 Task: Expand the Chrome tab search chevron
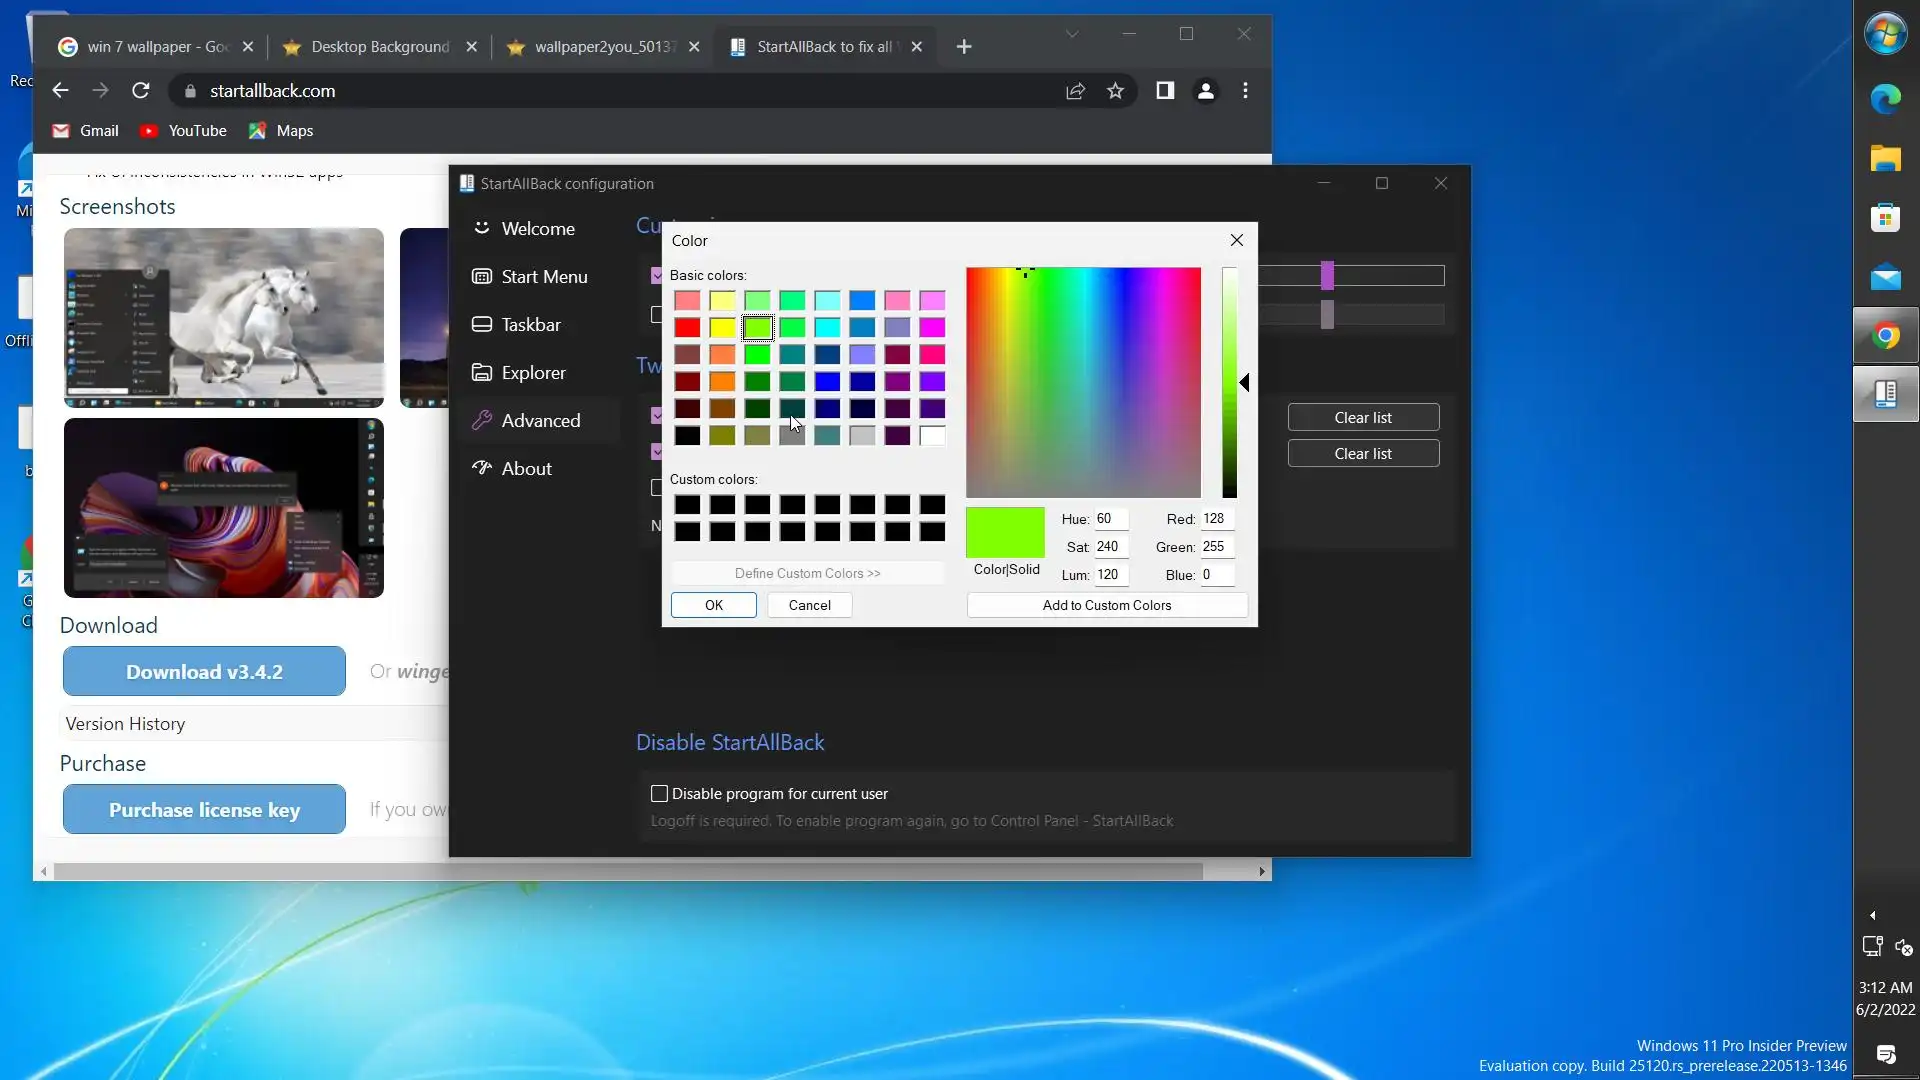pos(1071,34)
